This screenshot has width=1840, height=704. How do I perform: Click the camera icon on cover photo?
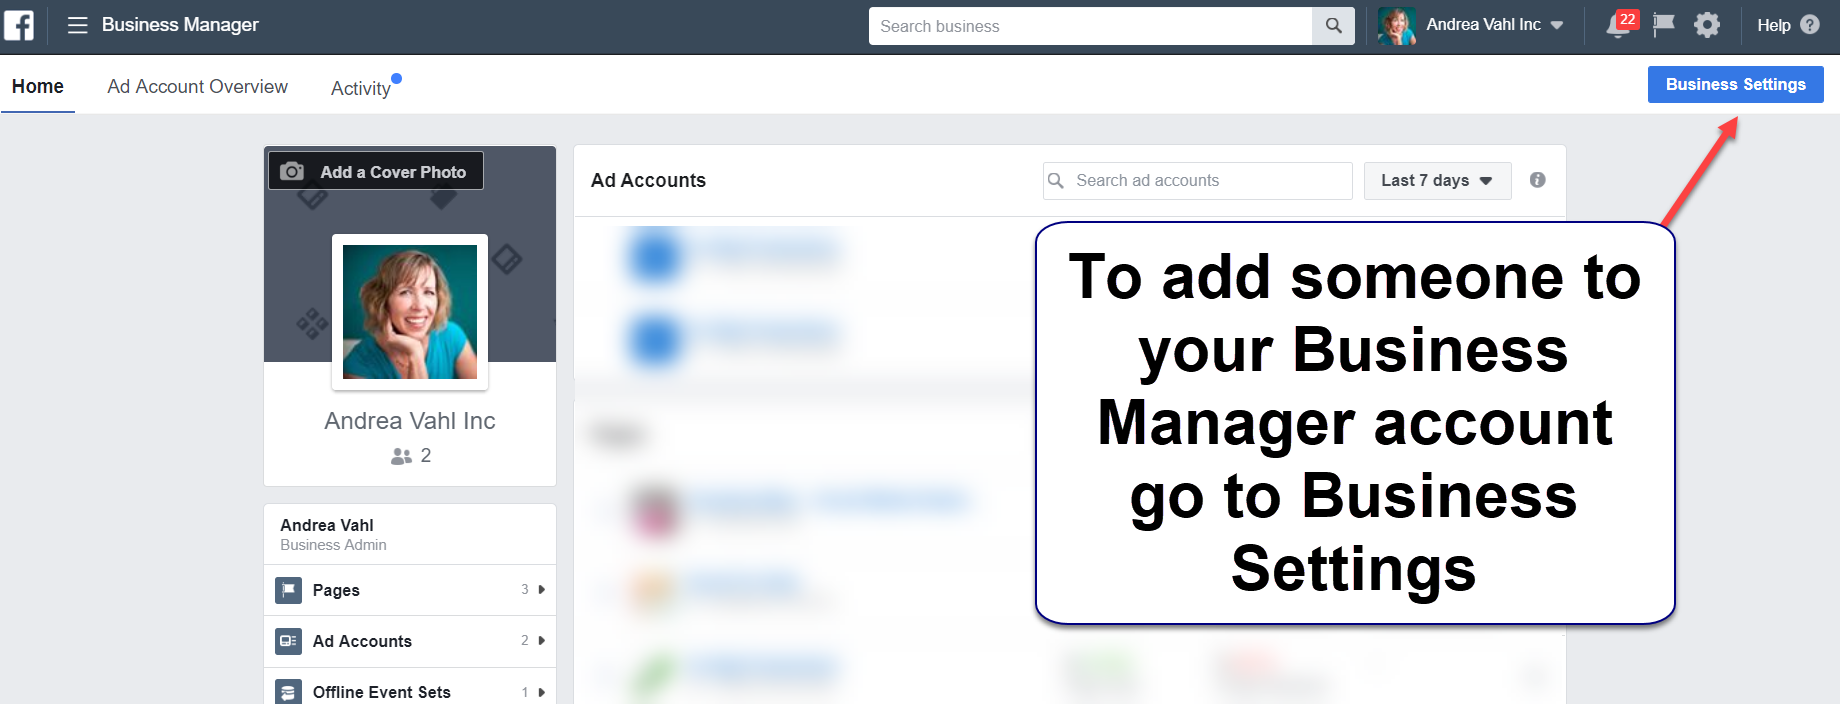pos(292,171)
